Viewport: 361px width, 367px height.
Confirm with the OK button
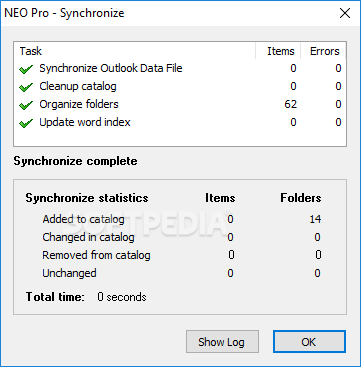tap(309, 342)
